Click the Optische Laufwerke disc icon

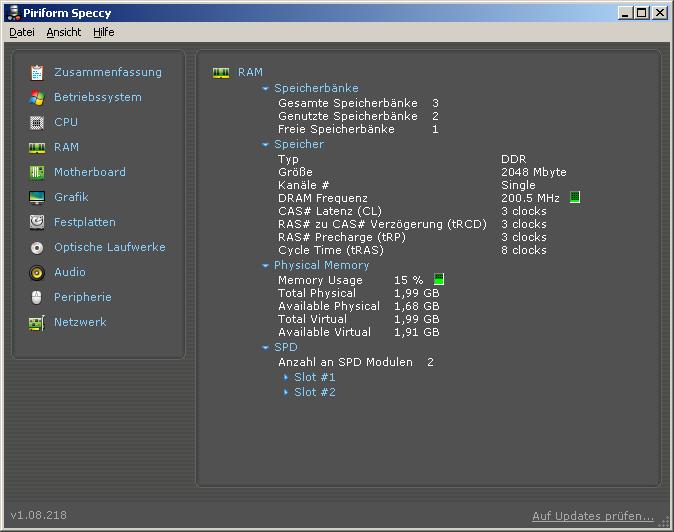pos(37,248)
